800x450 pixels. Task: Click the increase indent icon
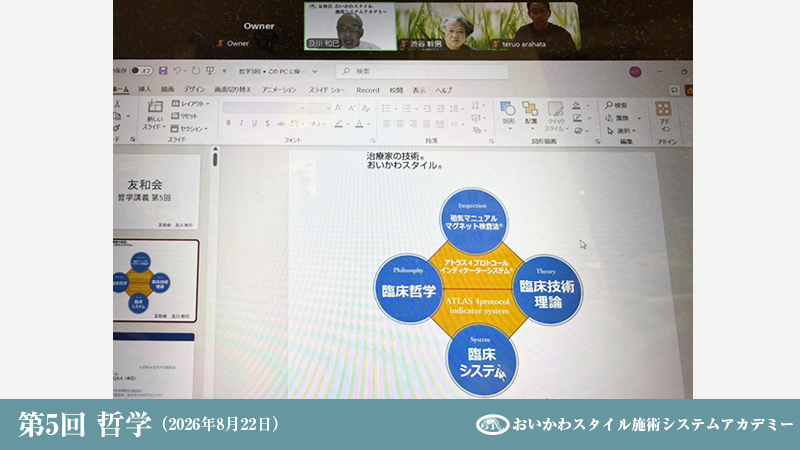coord(440,108)
